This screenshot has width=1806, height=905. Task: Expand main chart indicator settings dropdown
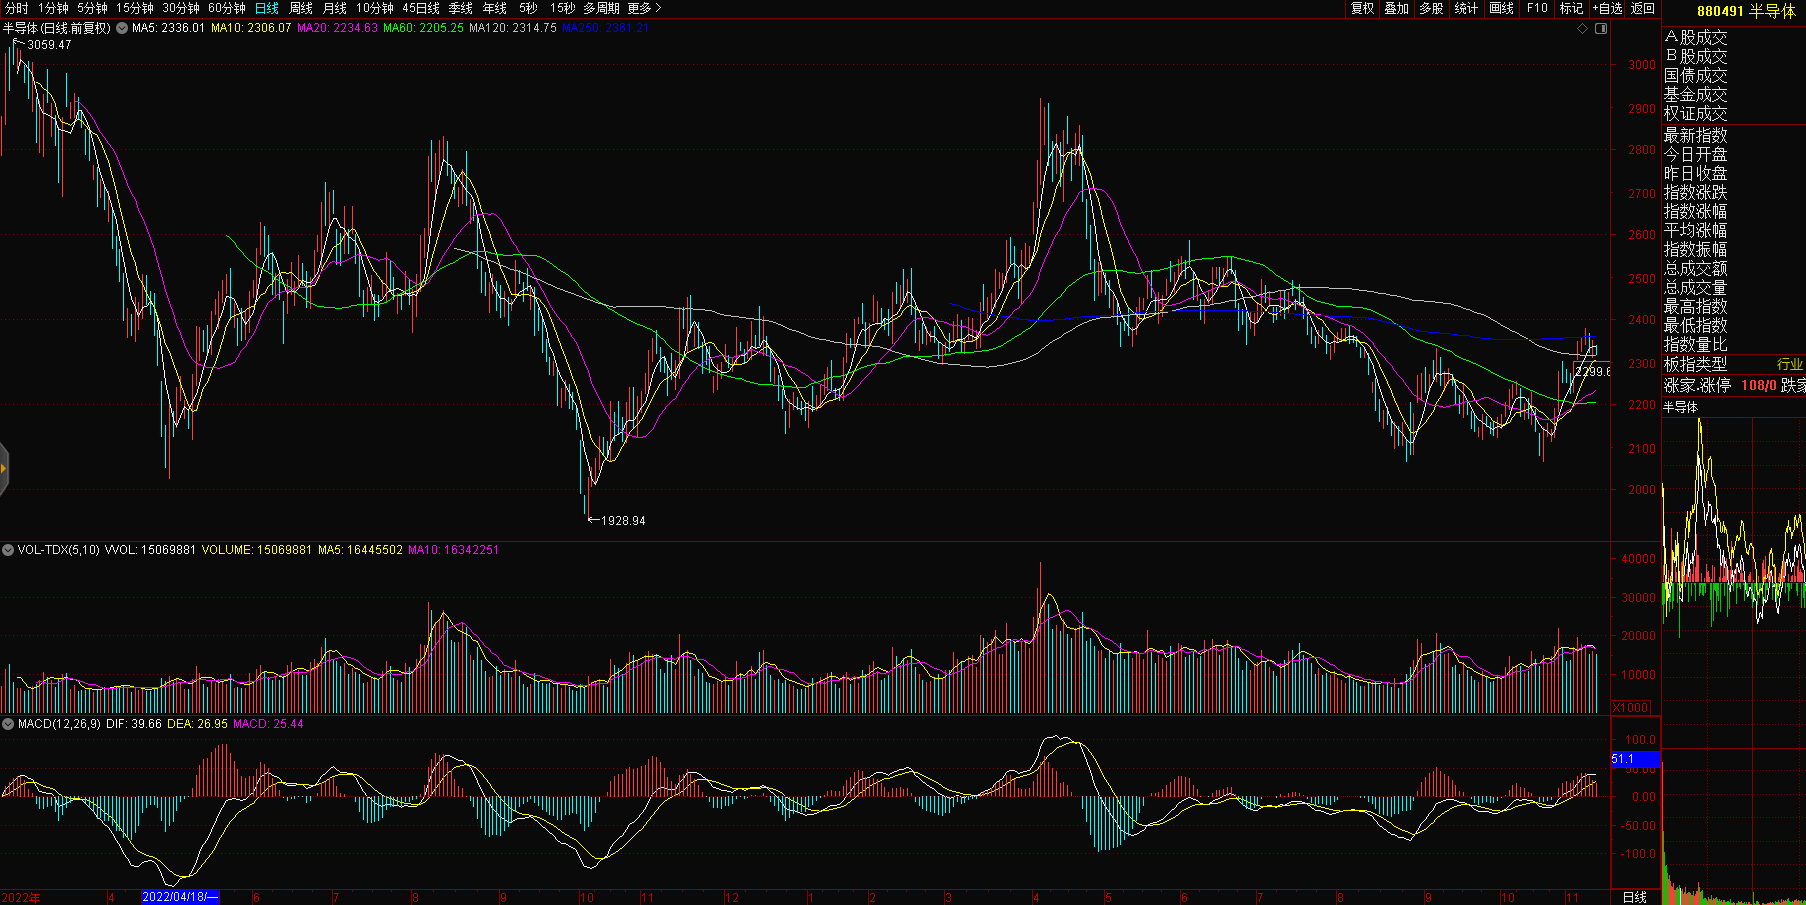(122, 28)
